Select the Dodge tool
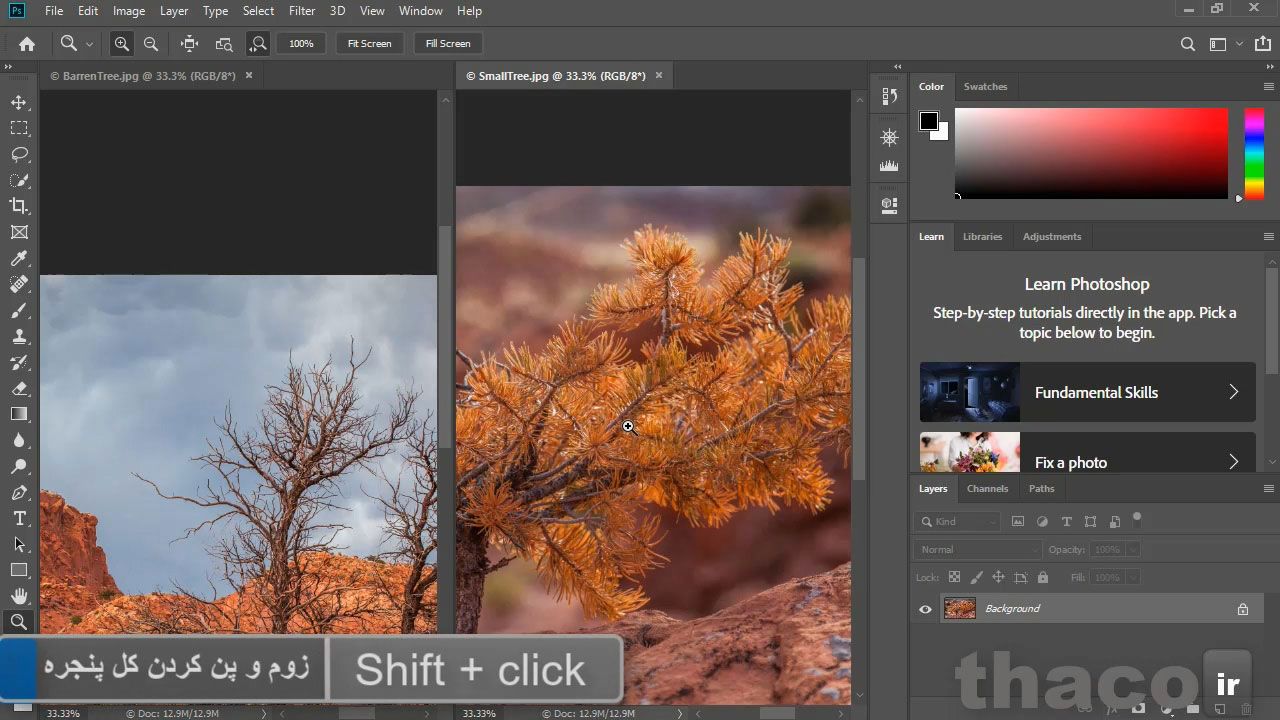This screenshot has height=720, width=1280. tap(19, 466)
